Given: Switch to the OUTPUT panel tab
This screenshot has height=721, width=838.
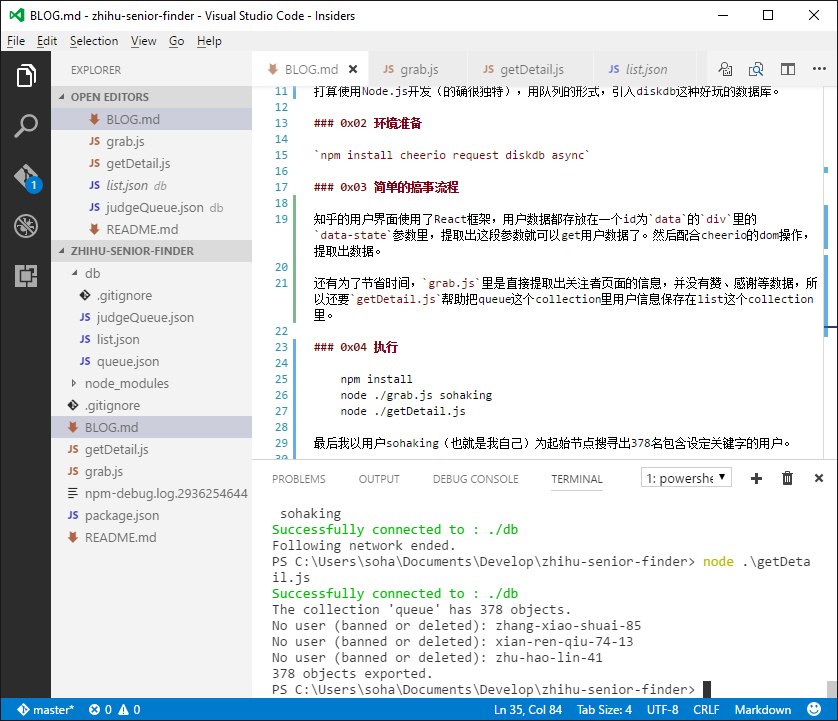Looking at the screenshot, I should coord(379,479).
